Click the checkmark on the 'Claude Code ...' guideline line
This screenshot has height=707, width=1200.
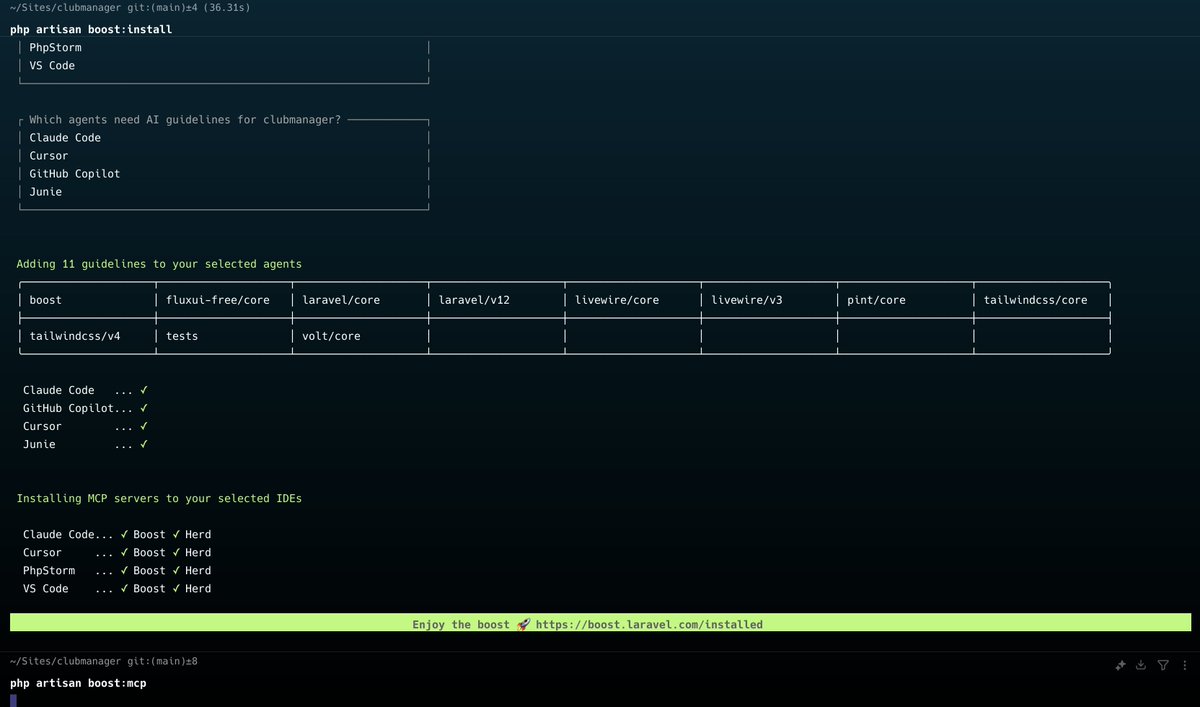[x=144, y=390]
